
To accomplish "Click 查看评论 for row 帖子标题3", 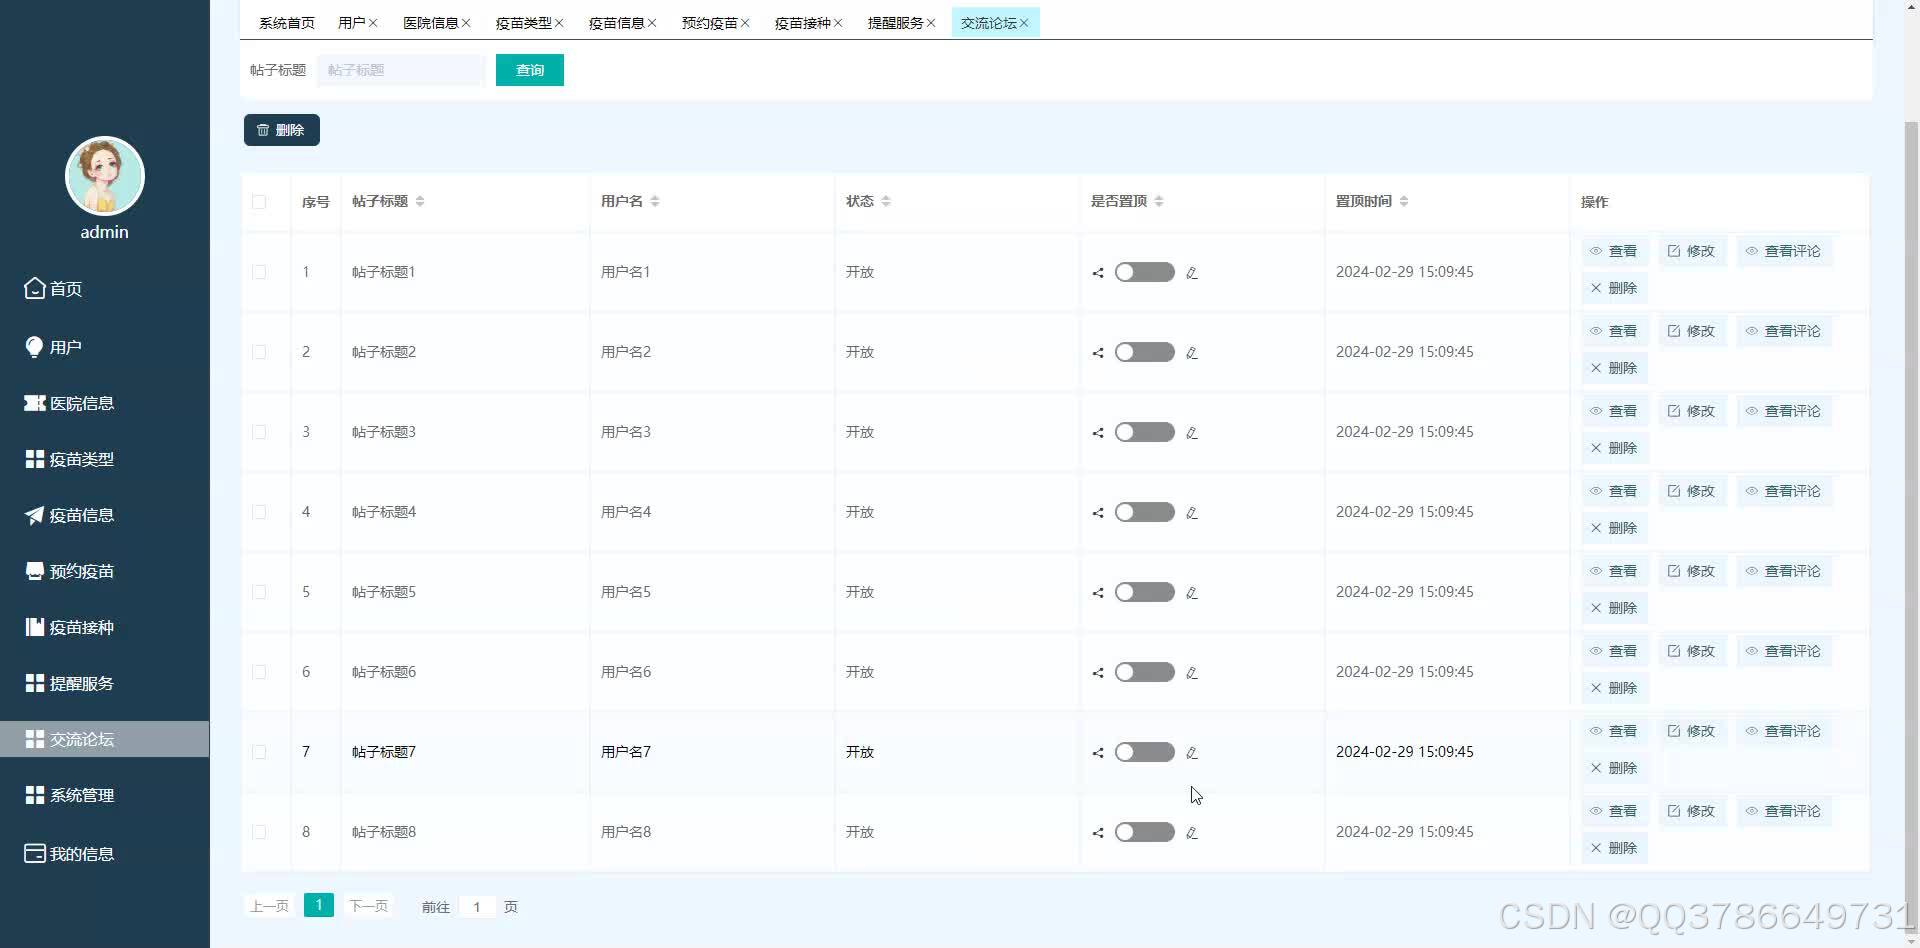I will click(x=1784, y=411).
